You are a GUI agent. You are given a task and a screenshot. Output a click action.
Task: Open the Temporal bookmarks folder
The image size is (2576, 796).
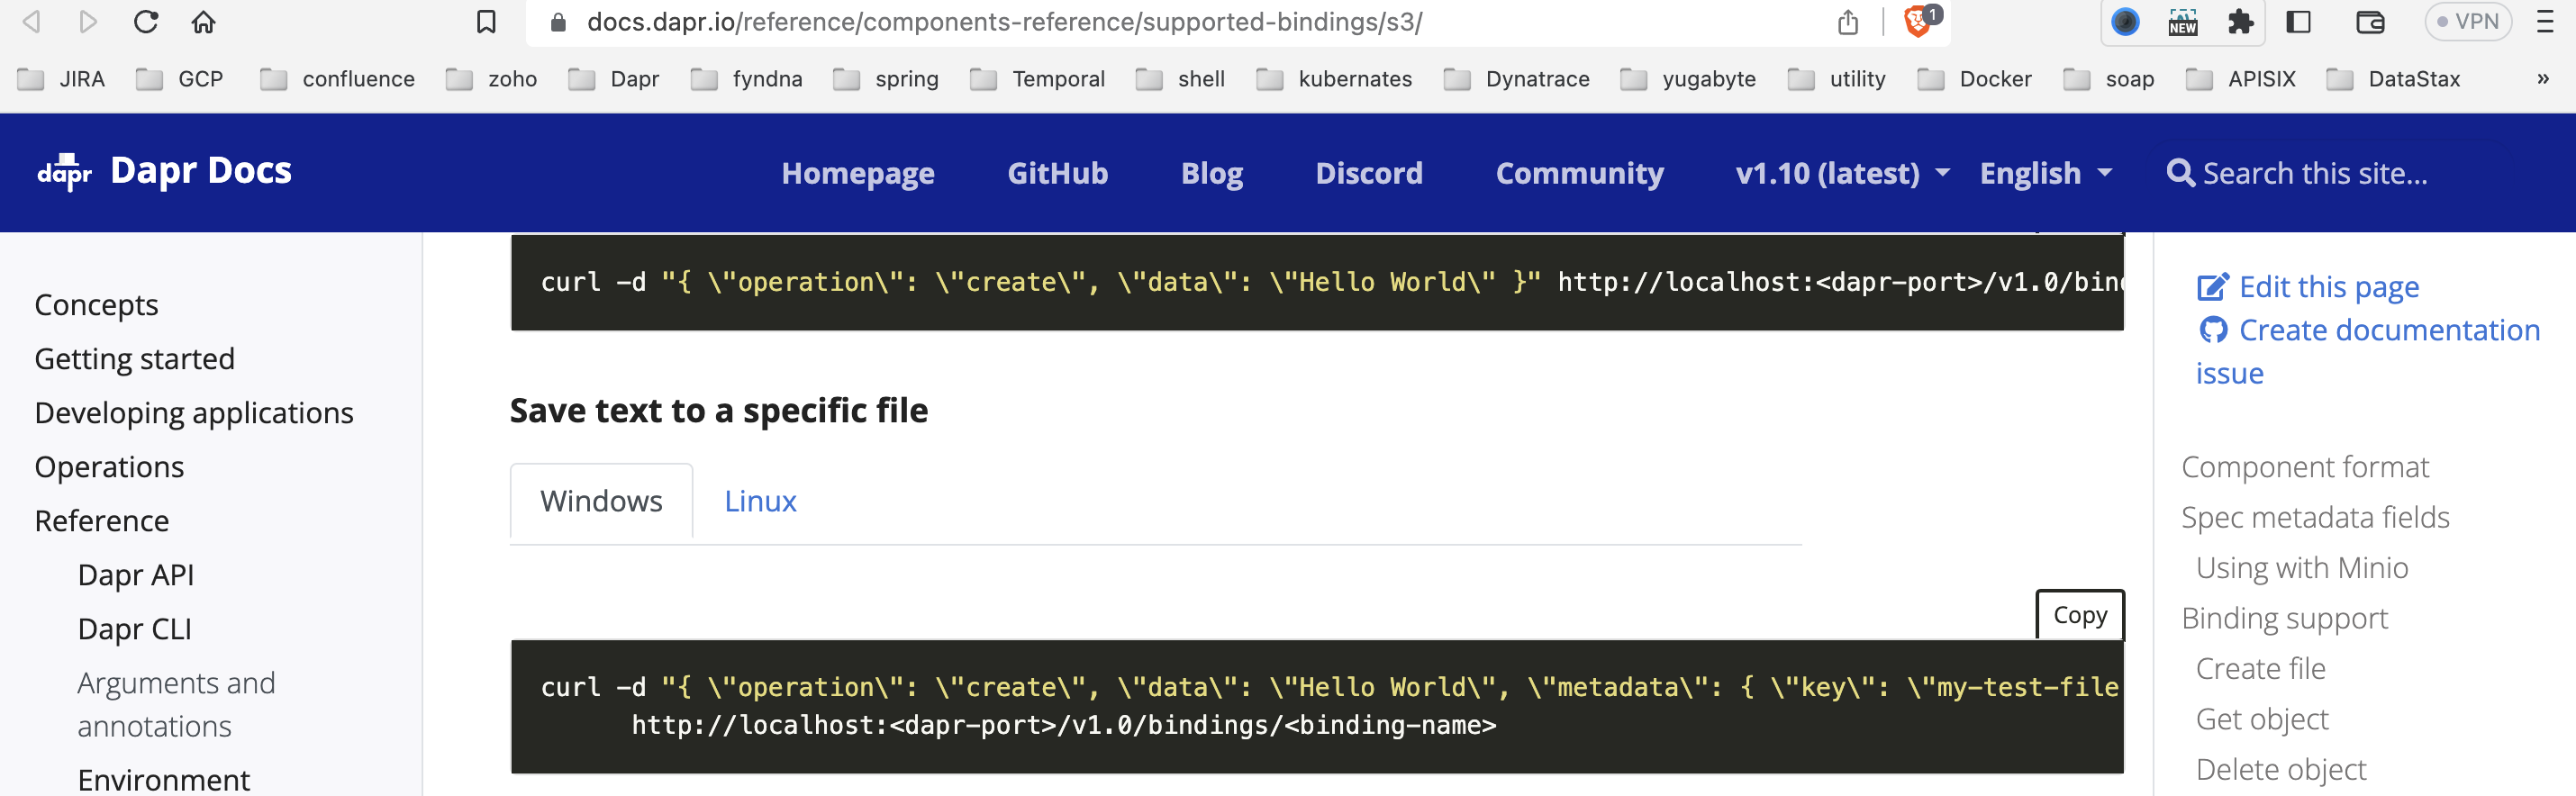pyautogui.click(x=1038, y=79)
